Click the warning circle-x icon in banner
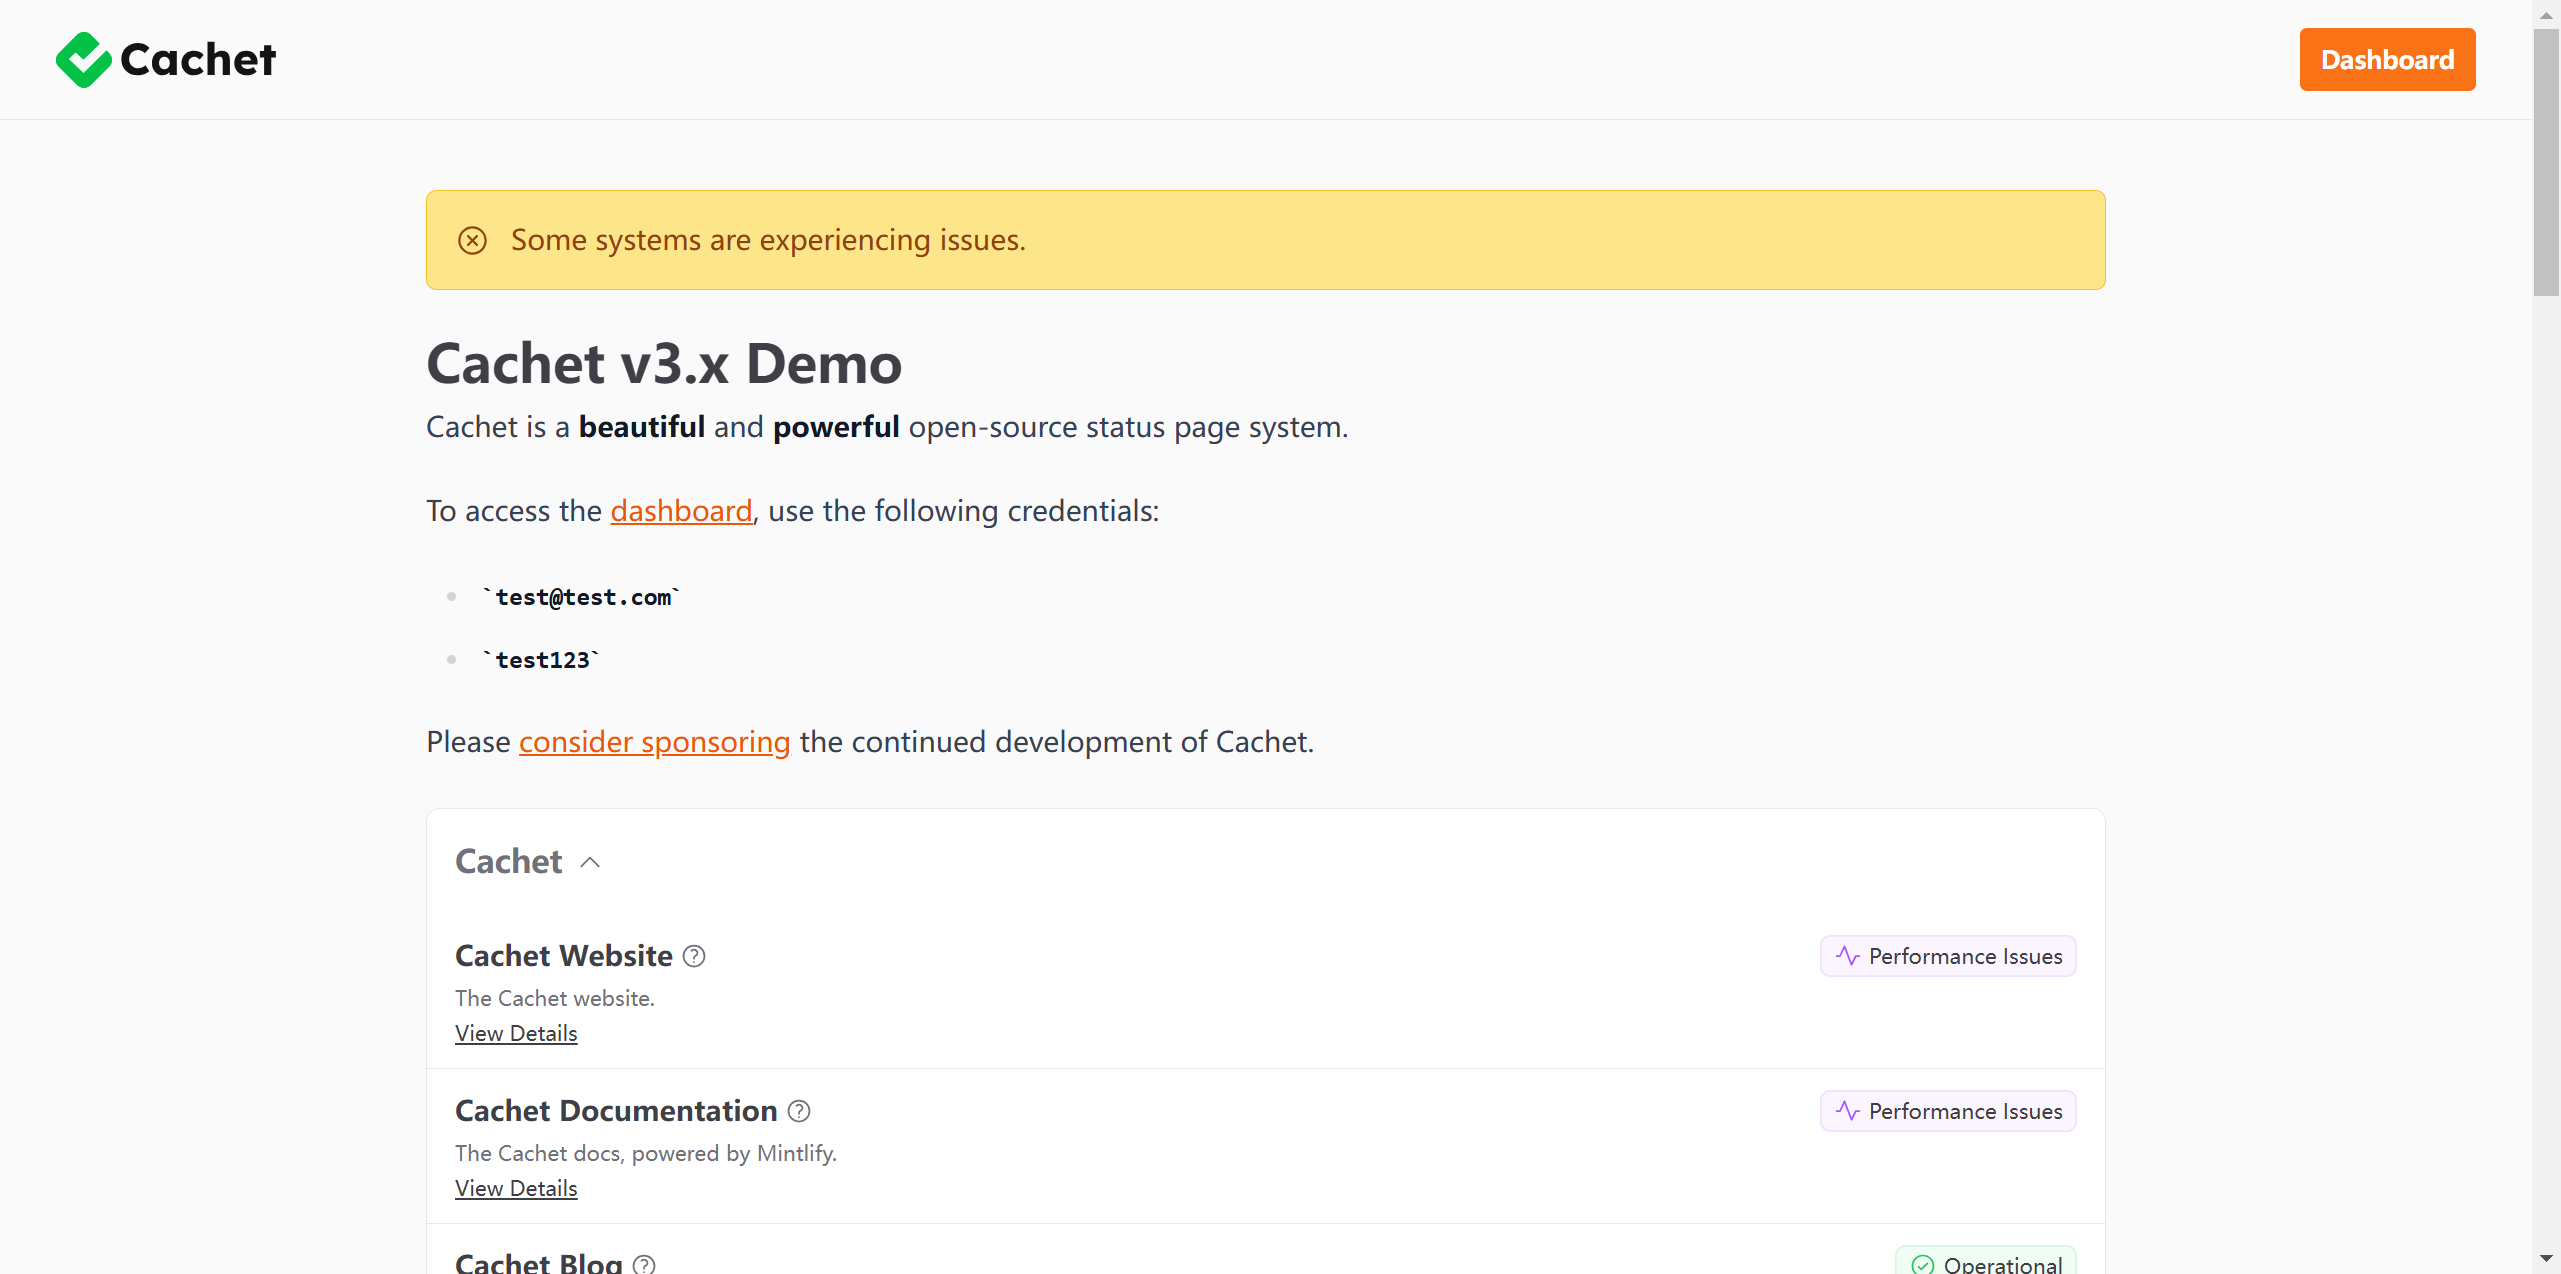 coord(472,240)
